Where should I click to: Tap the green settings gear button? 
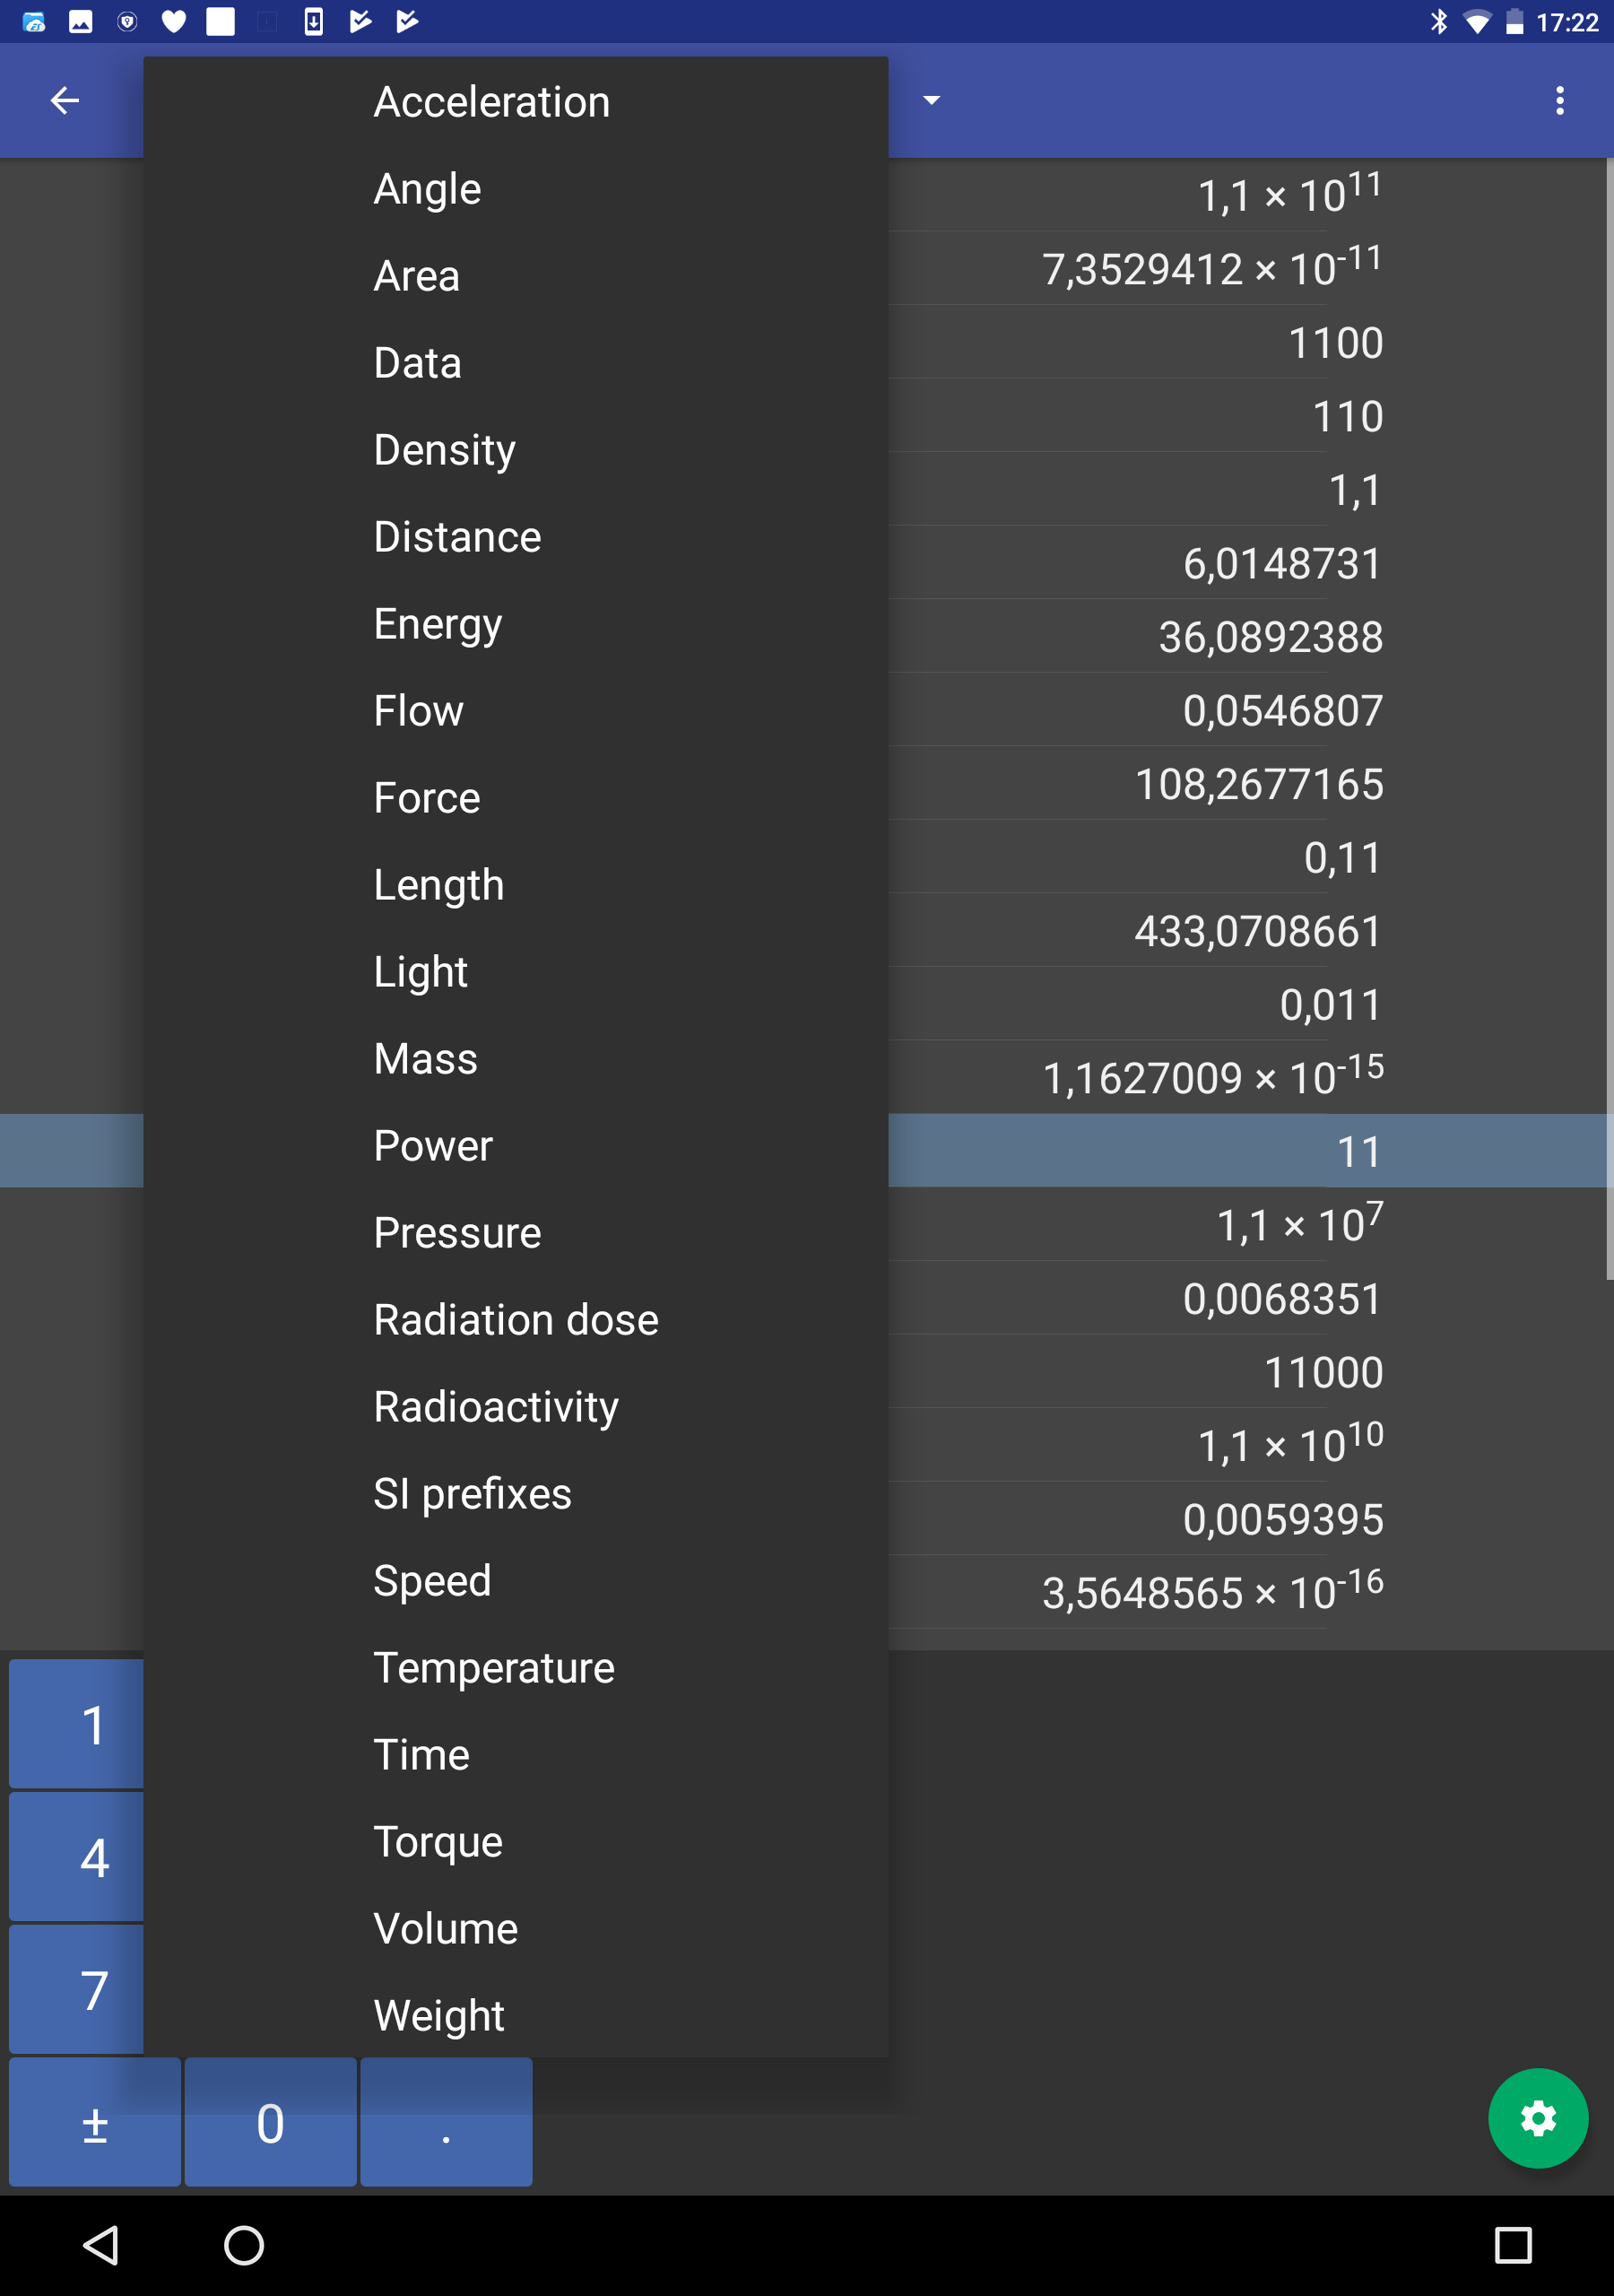(1537, 2118)
